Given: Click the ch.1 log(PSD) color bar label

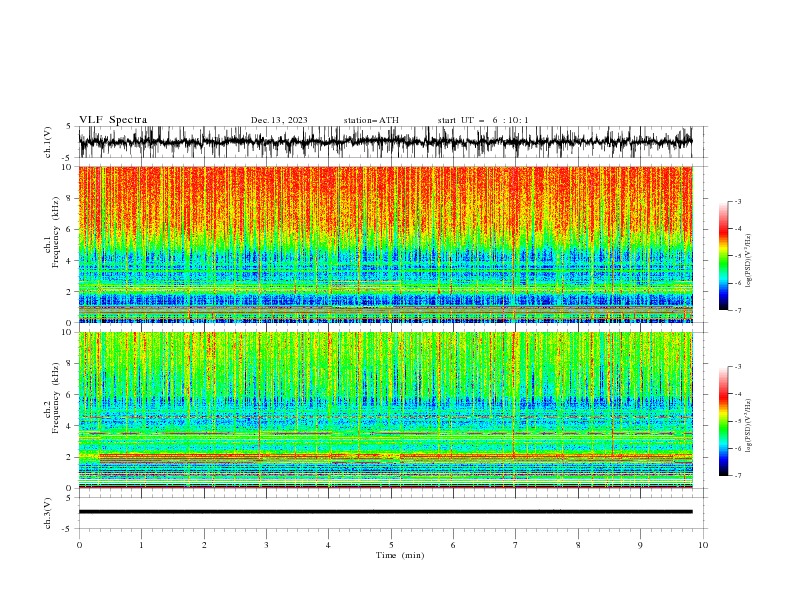Looking at the screenshot, I should pos(749,261).
